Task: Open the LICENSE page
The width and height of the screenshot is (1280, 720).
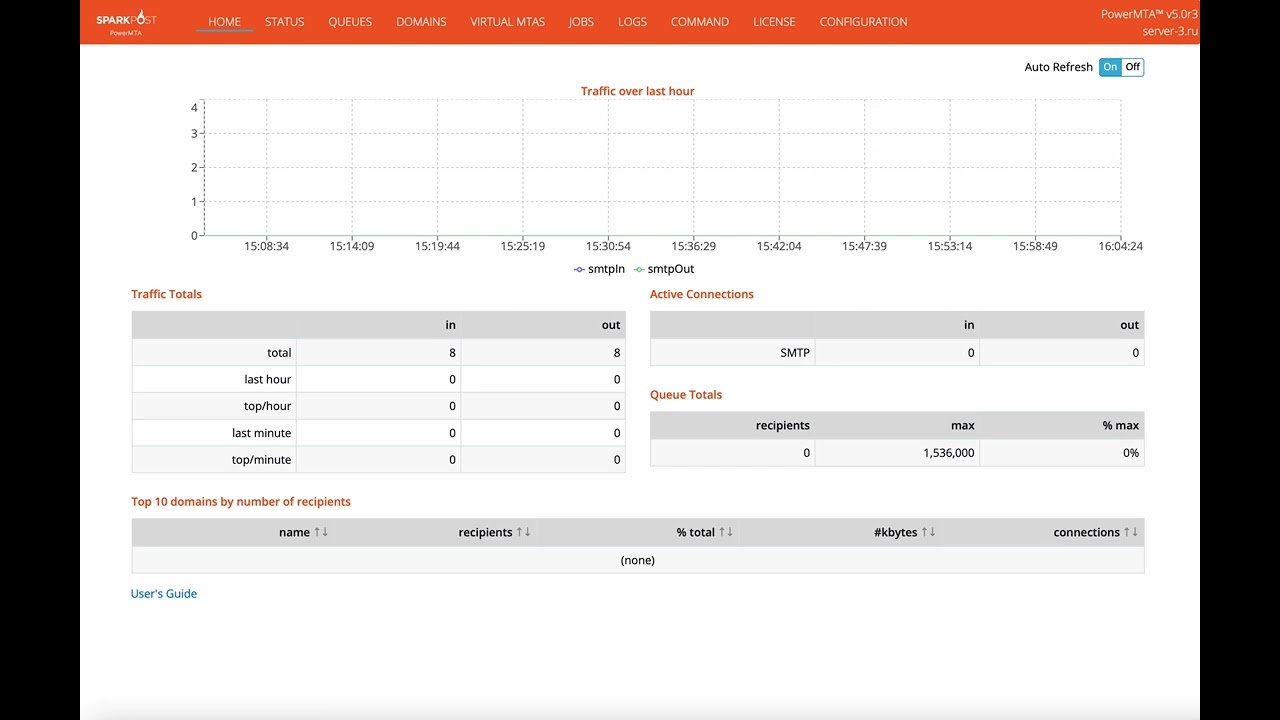Action: 774,22
